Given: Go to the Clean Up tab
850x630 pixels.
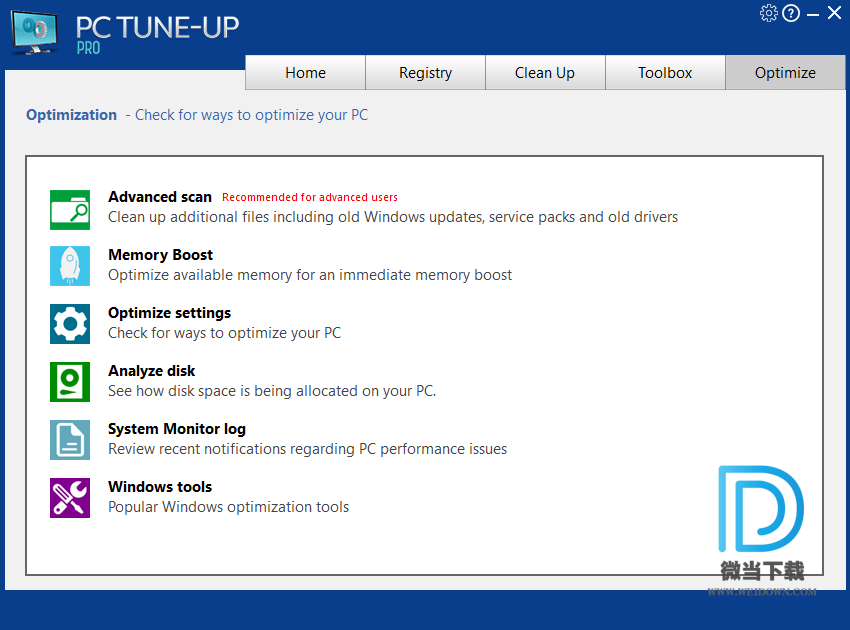Looking at the screenshot, I should (545, 73).
